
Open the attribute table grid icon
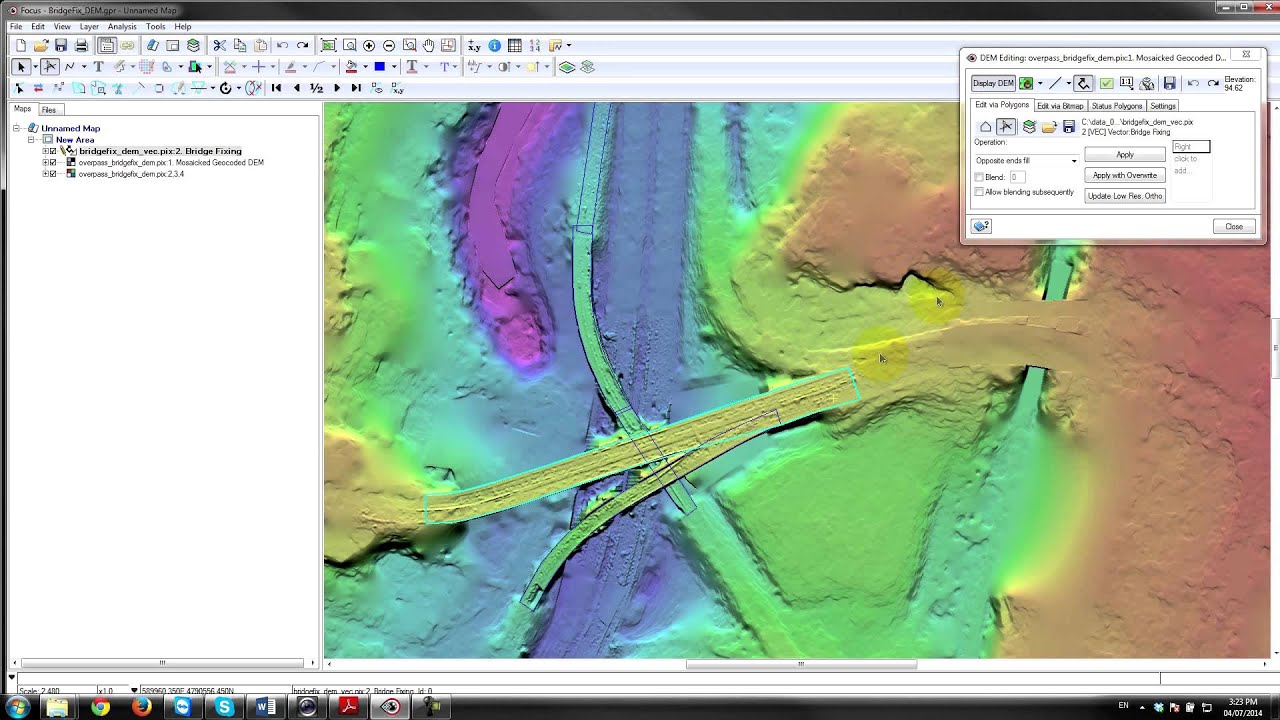point(515,45)
